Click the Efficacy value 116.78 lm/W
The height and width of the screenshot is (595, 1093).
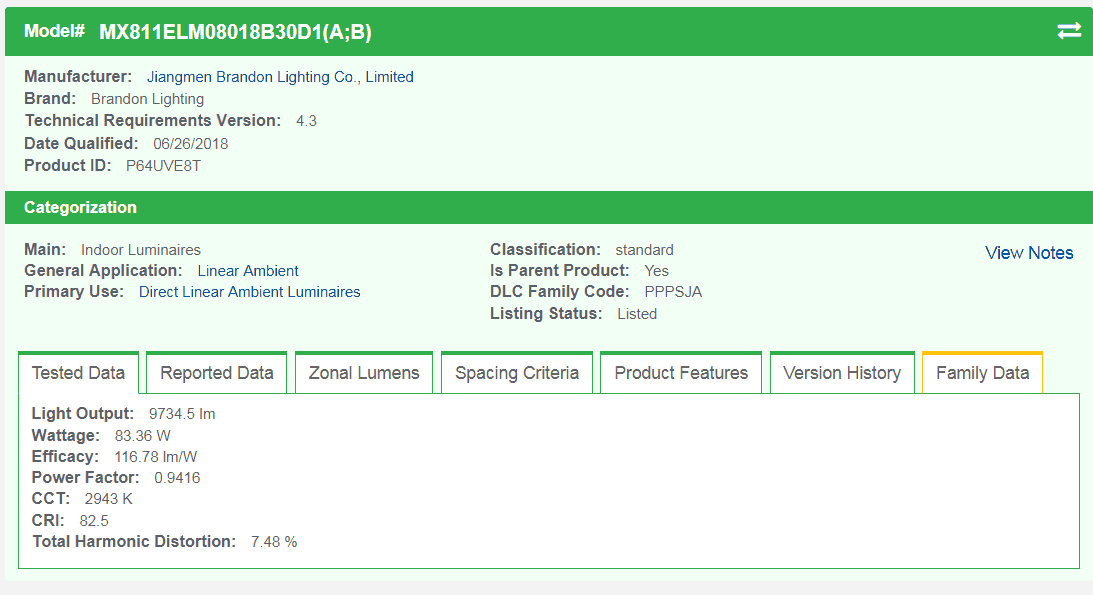156,457
